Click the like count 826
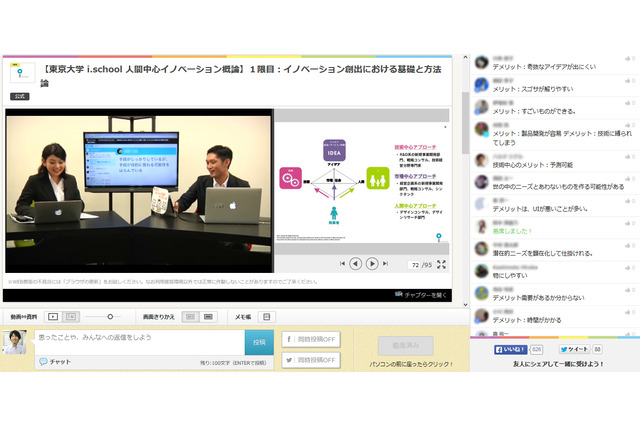The image size is (640, 426). click(536, 350)
